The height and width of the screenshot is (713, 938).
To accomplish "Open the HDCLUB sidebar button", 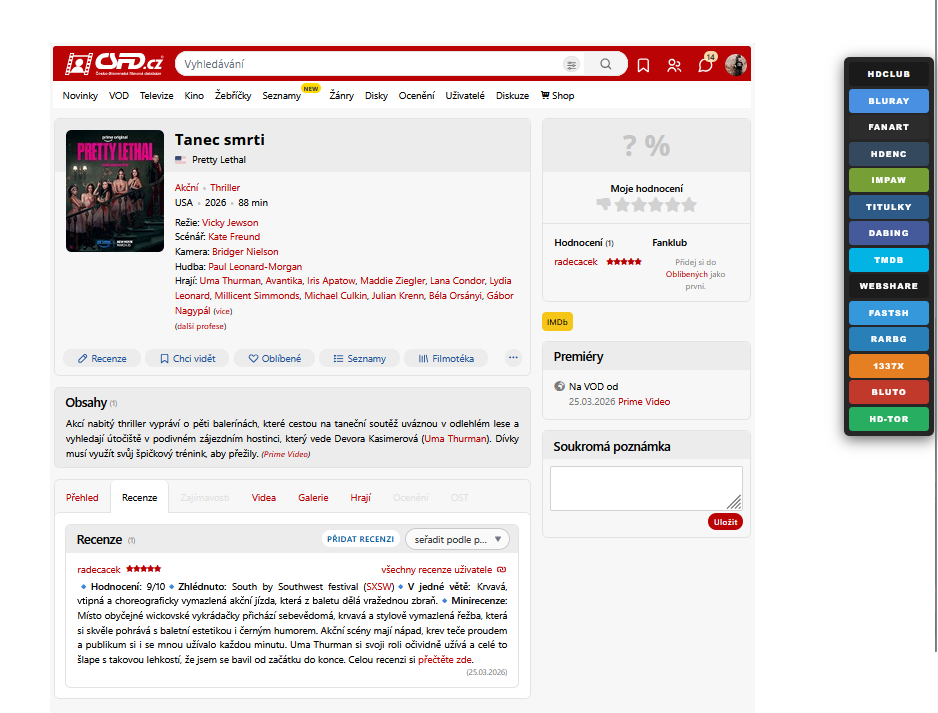I will (888, 74).
